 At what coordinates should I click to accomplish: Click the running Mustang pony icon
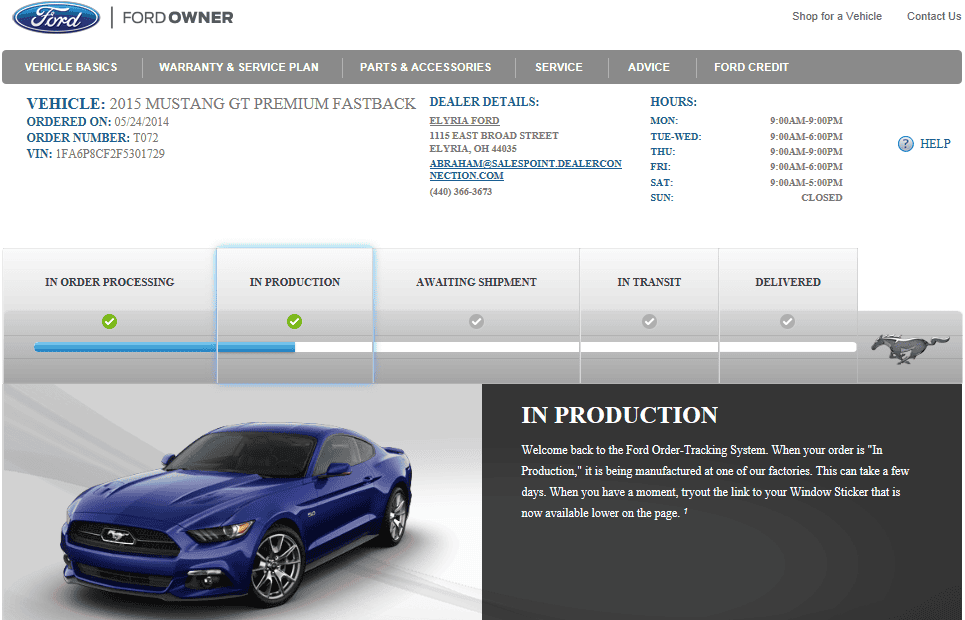(x=910, y=348)
